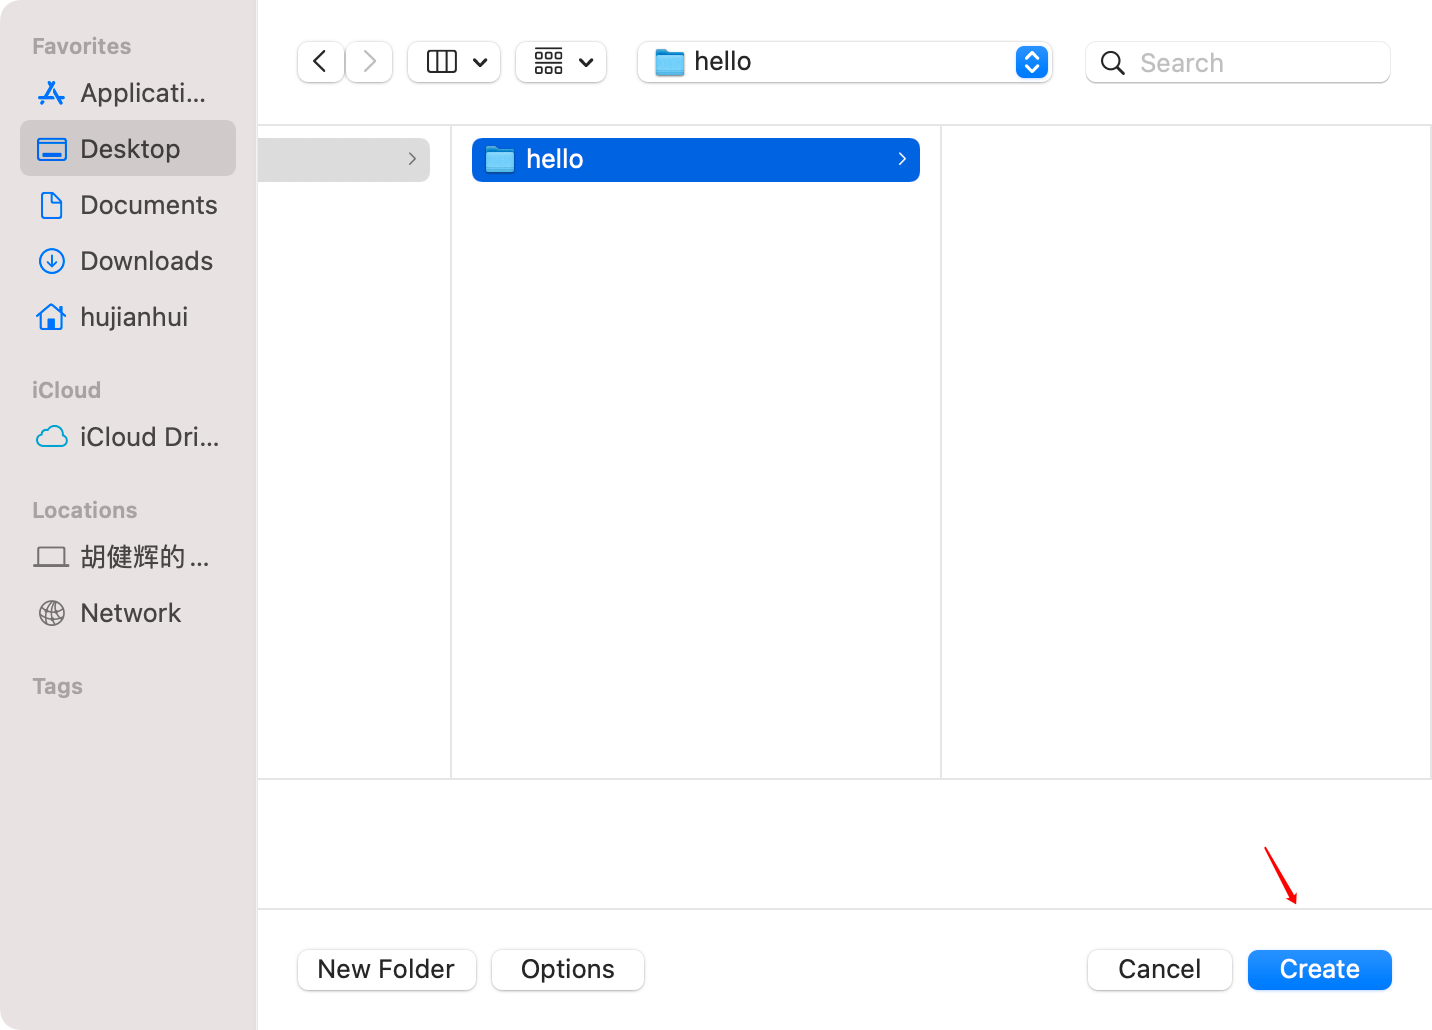
Task: Select Network under Locations
Action: 128,613
